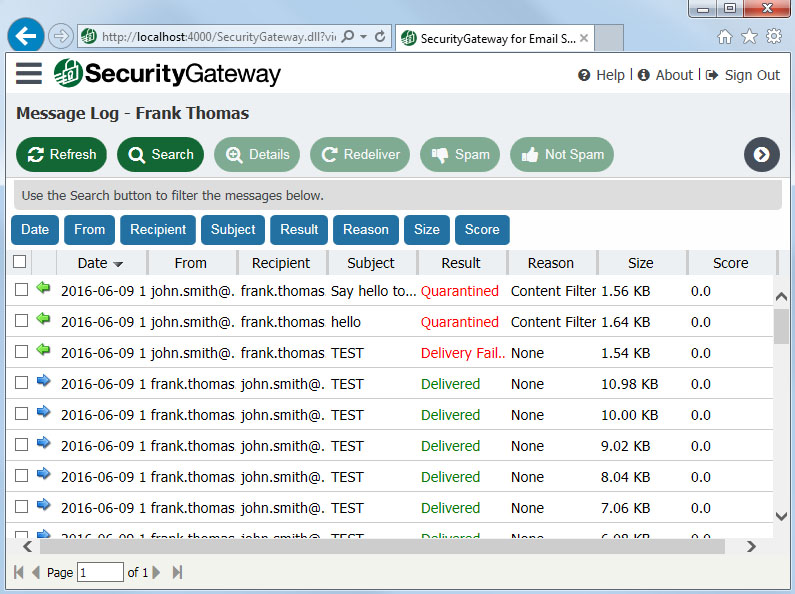Image resolution: width=795 pixels, height=594 pixels.
Task: Check the 9.02 KB delivered message
Action: click(21, 444)
